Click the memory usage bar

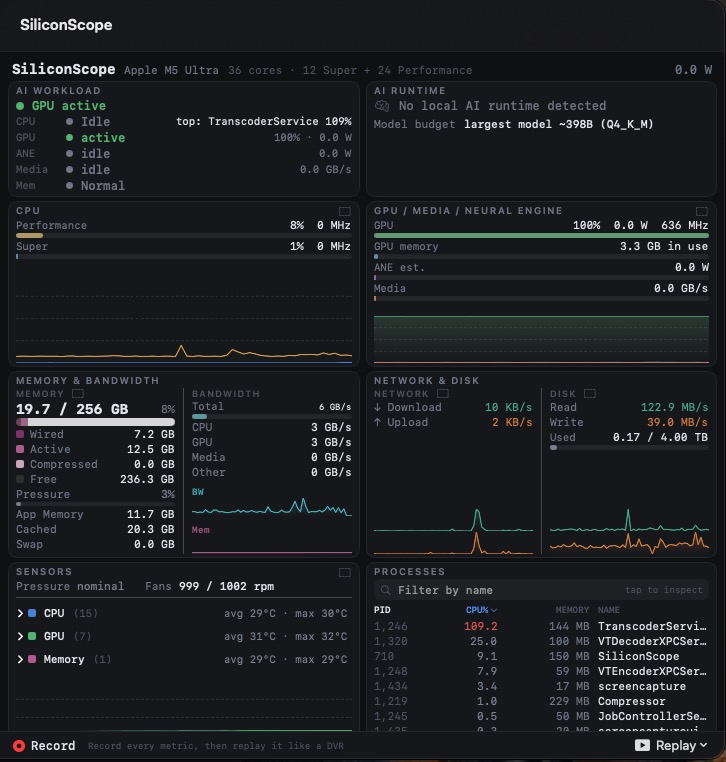point(95,422)
